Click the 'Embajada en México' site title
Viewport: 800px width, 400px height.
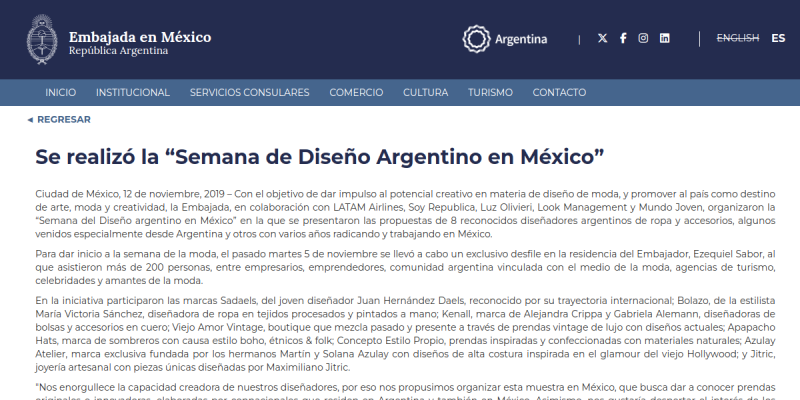pyautogui.click(x=140, y=37)
